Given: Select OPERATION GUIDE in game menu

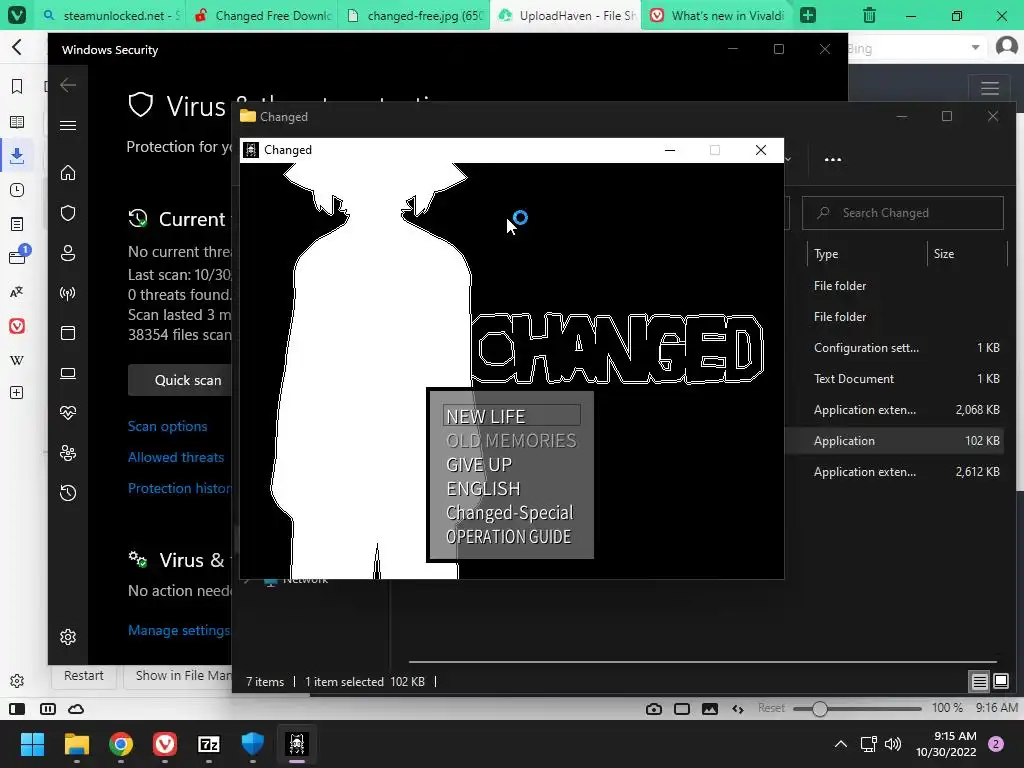Looking at the screenshot, I should point(508,537).
